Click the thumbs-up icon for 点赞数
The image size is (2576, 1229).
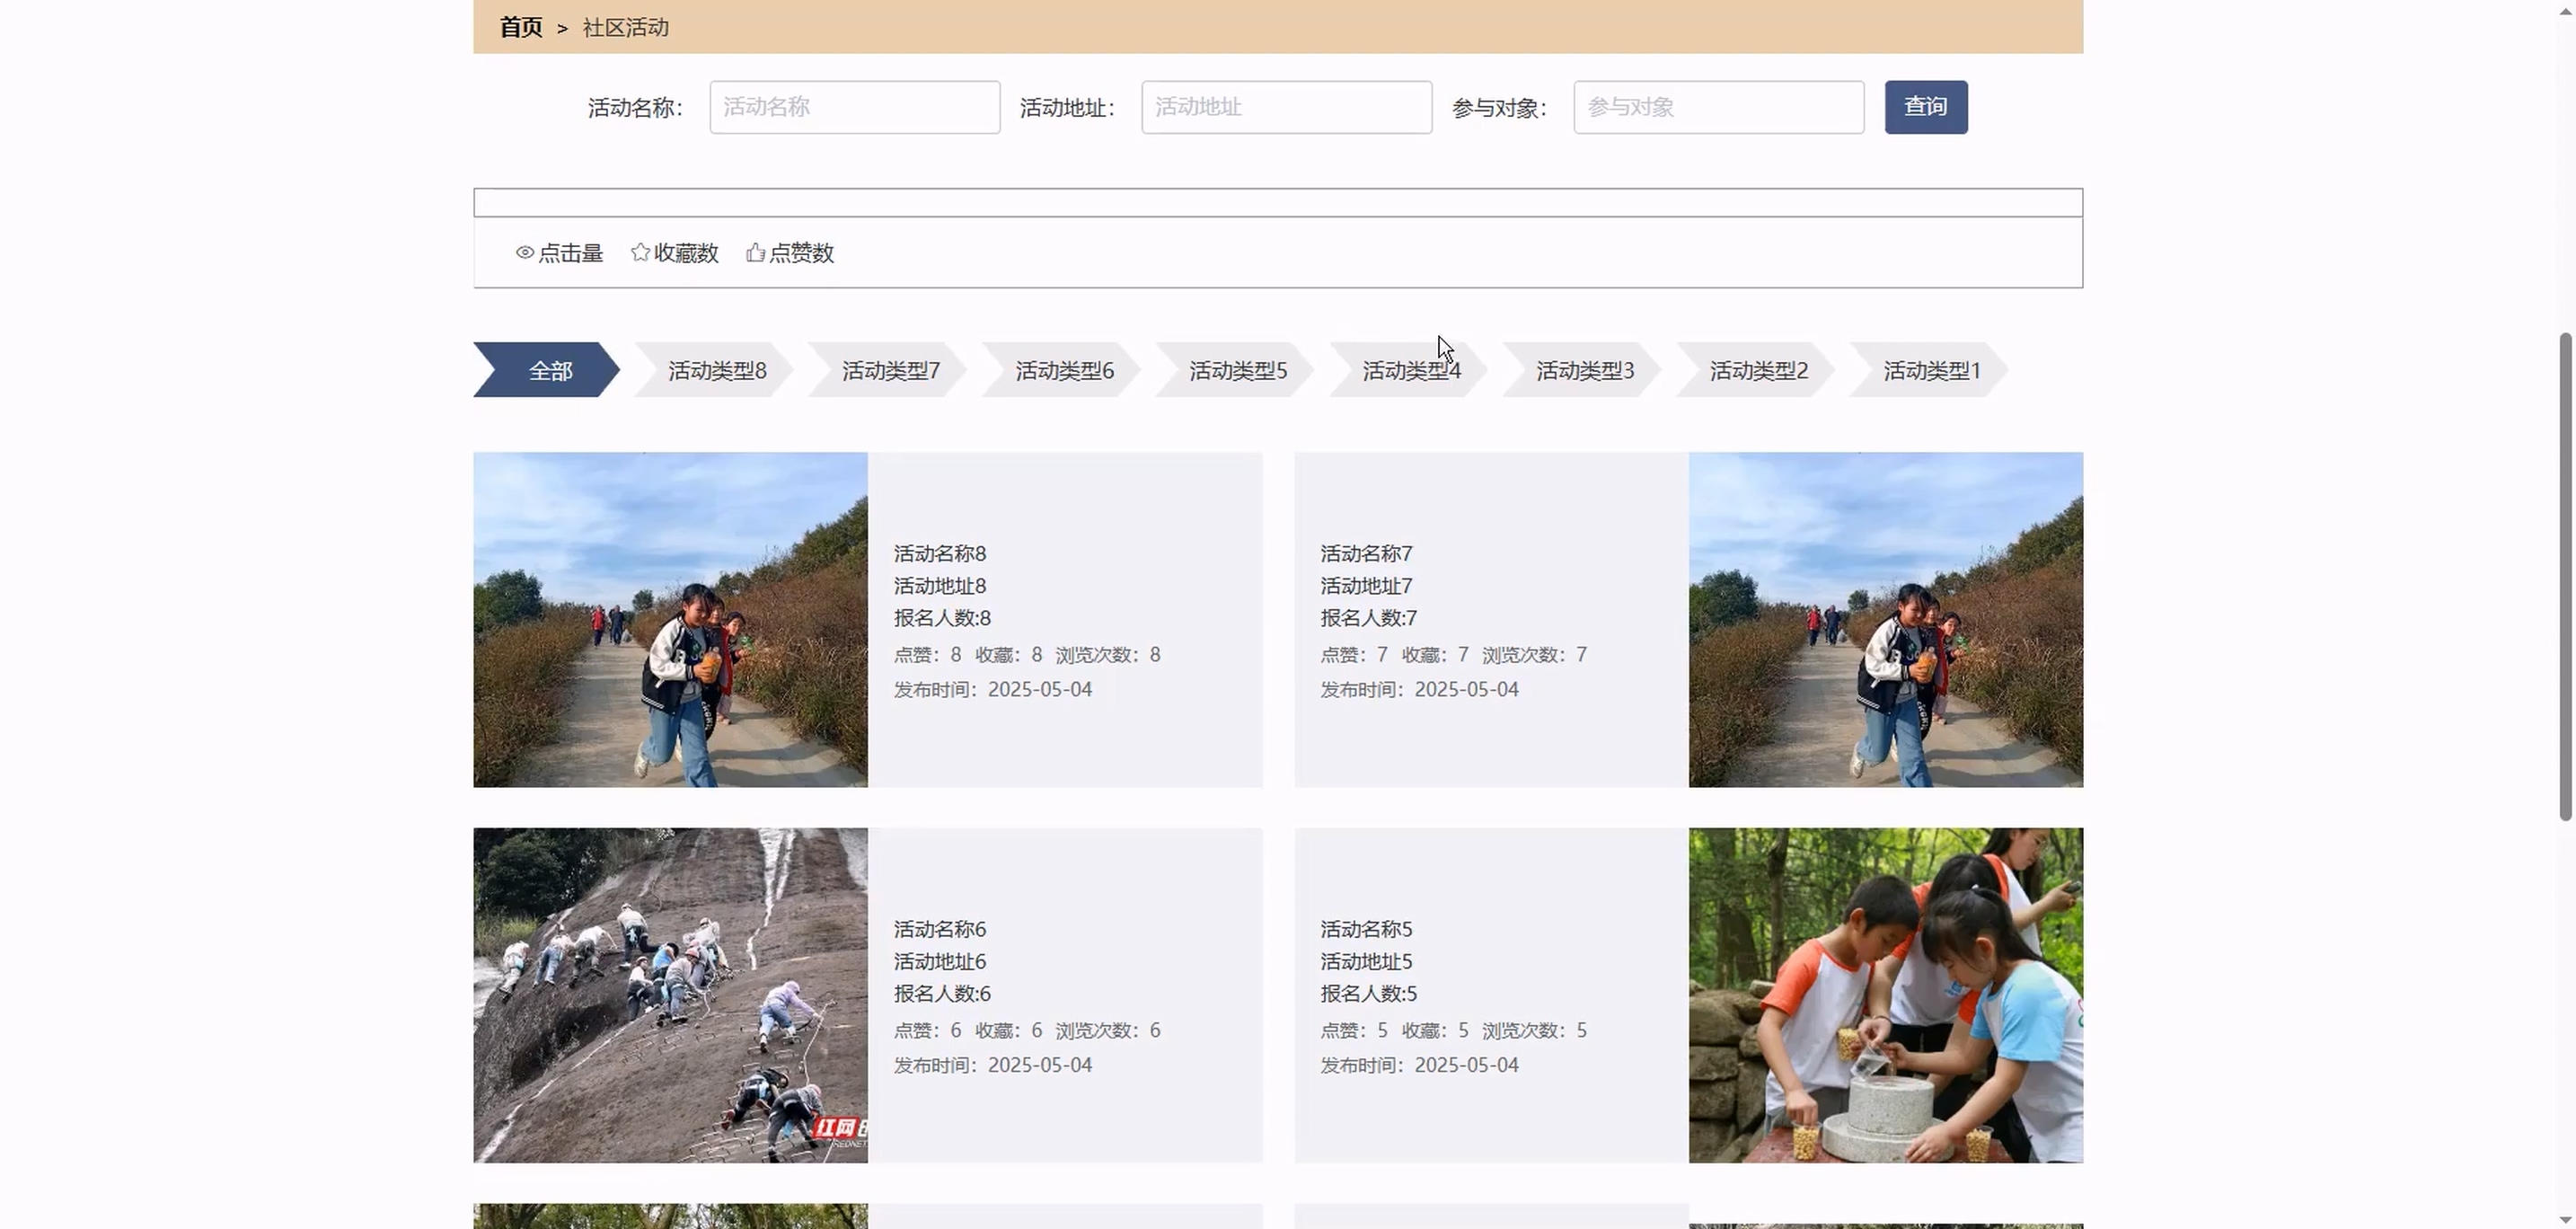click(755, 253)
